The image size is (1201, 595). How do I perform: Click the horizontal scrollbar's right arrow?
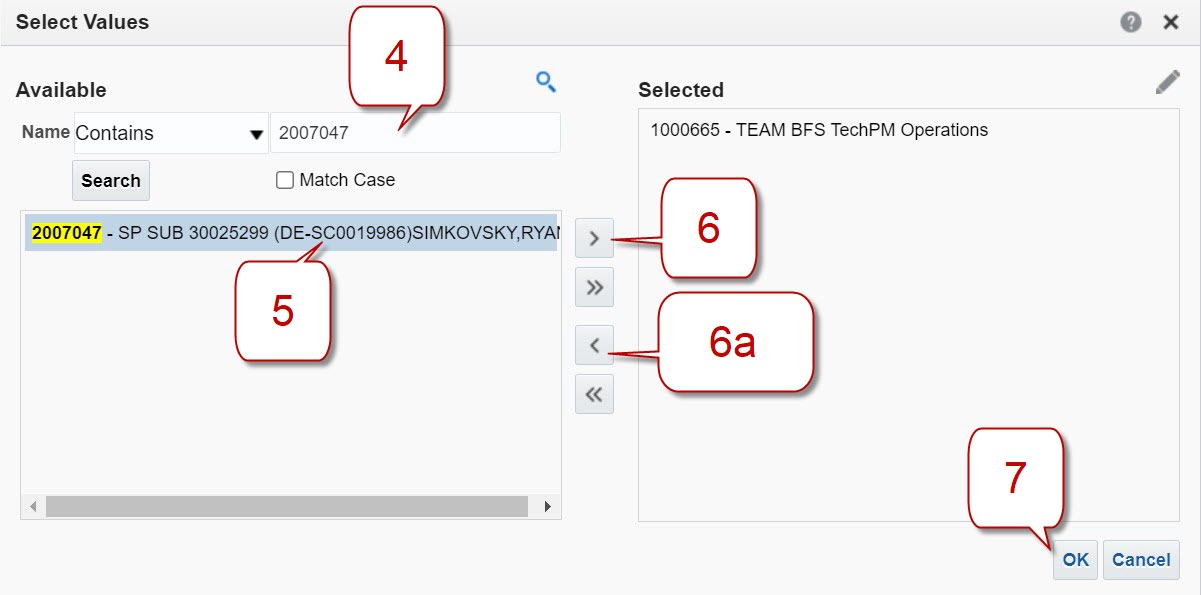(x=548, y=507)
